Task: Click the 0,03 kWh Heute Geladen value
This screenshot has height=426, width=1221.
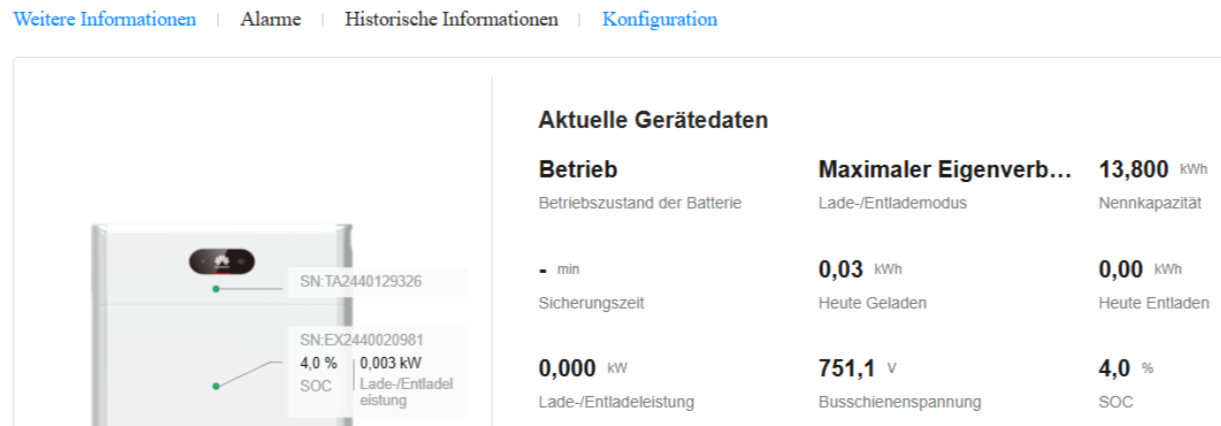Action: (841, 270)
